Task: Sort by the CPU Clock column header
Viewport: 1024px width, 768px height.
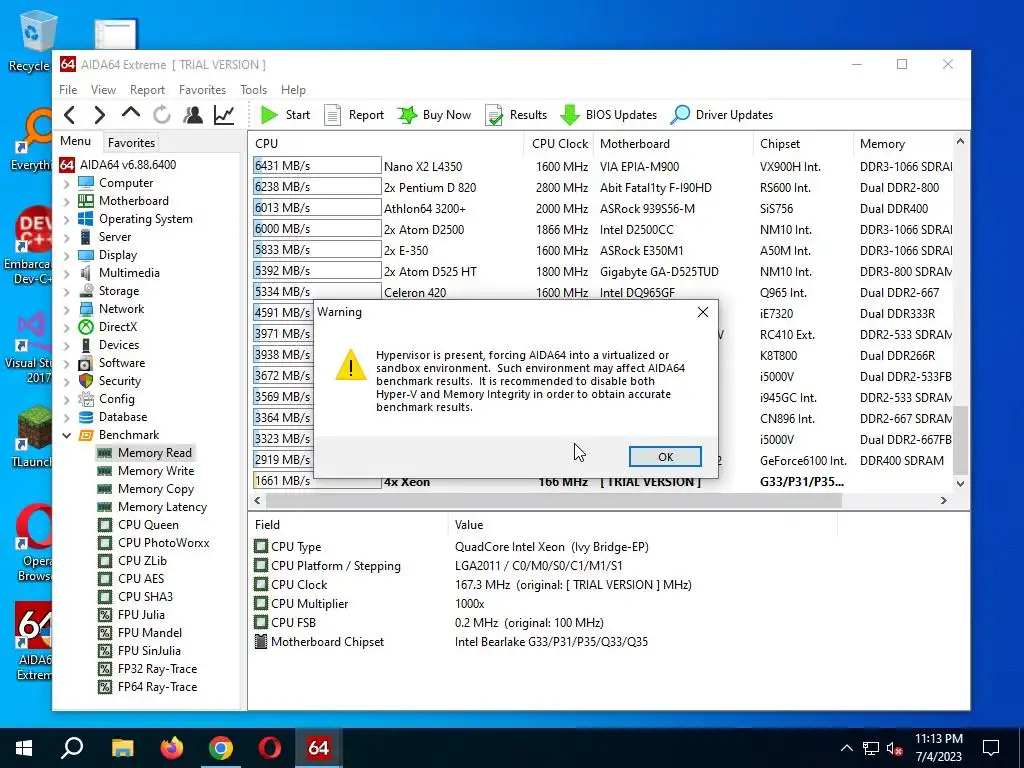Action: [560, 144]
